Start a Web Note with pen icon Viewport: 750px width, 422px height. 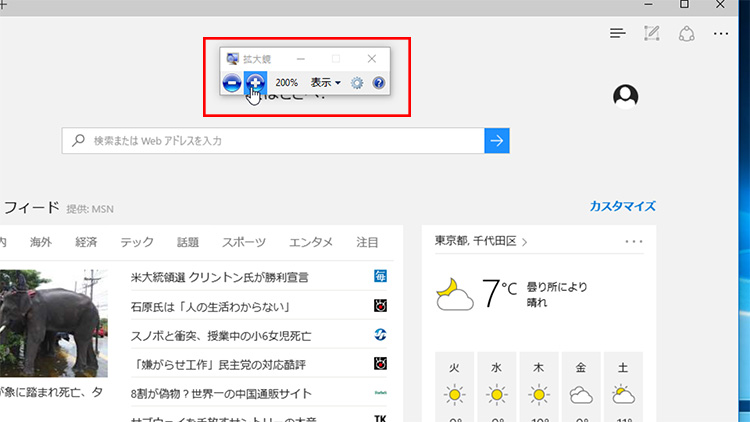coord(652,33)
